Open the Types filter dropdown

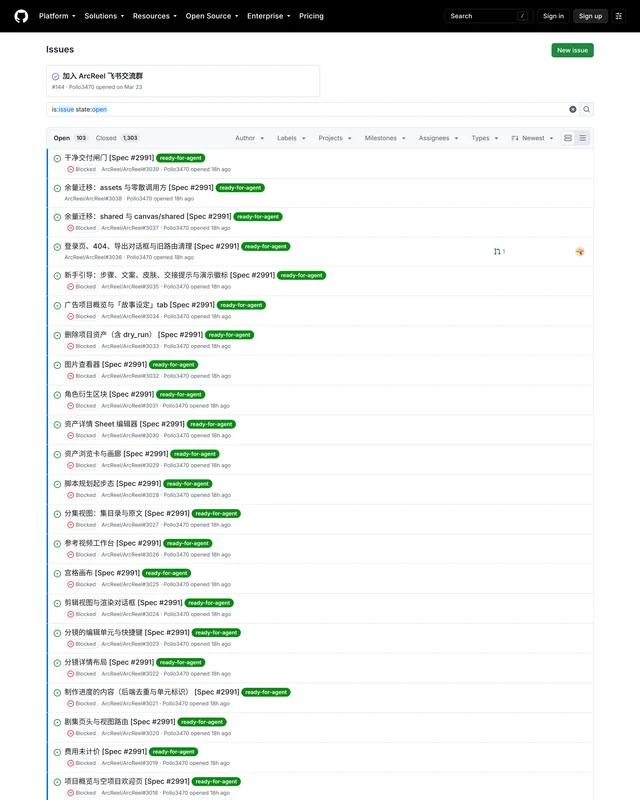pyautogui.click(x=484, y=138)
